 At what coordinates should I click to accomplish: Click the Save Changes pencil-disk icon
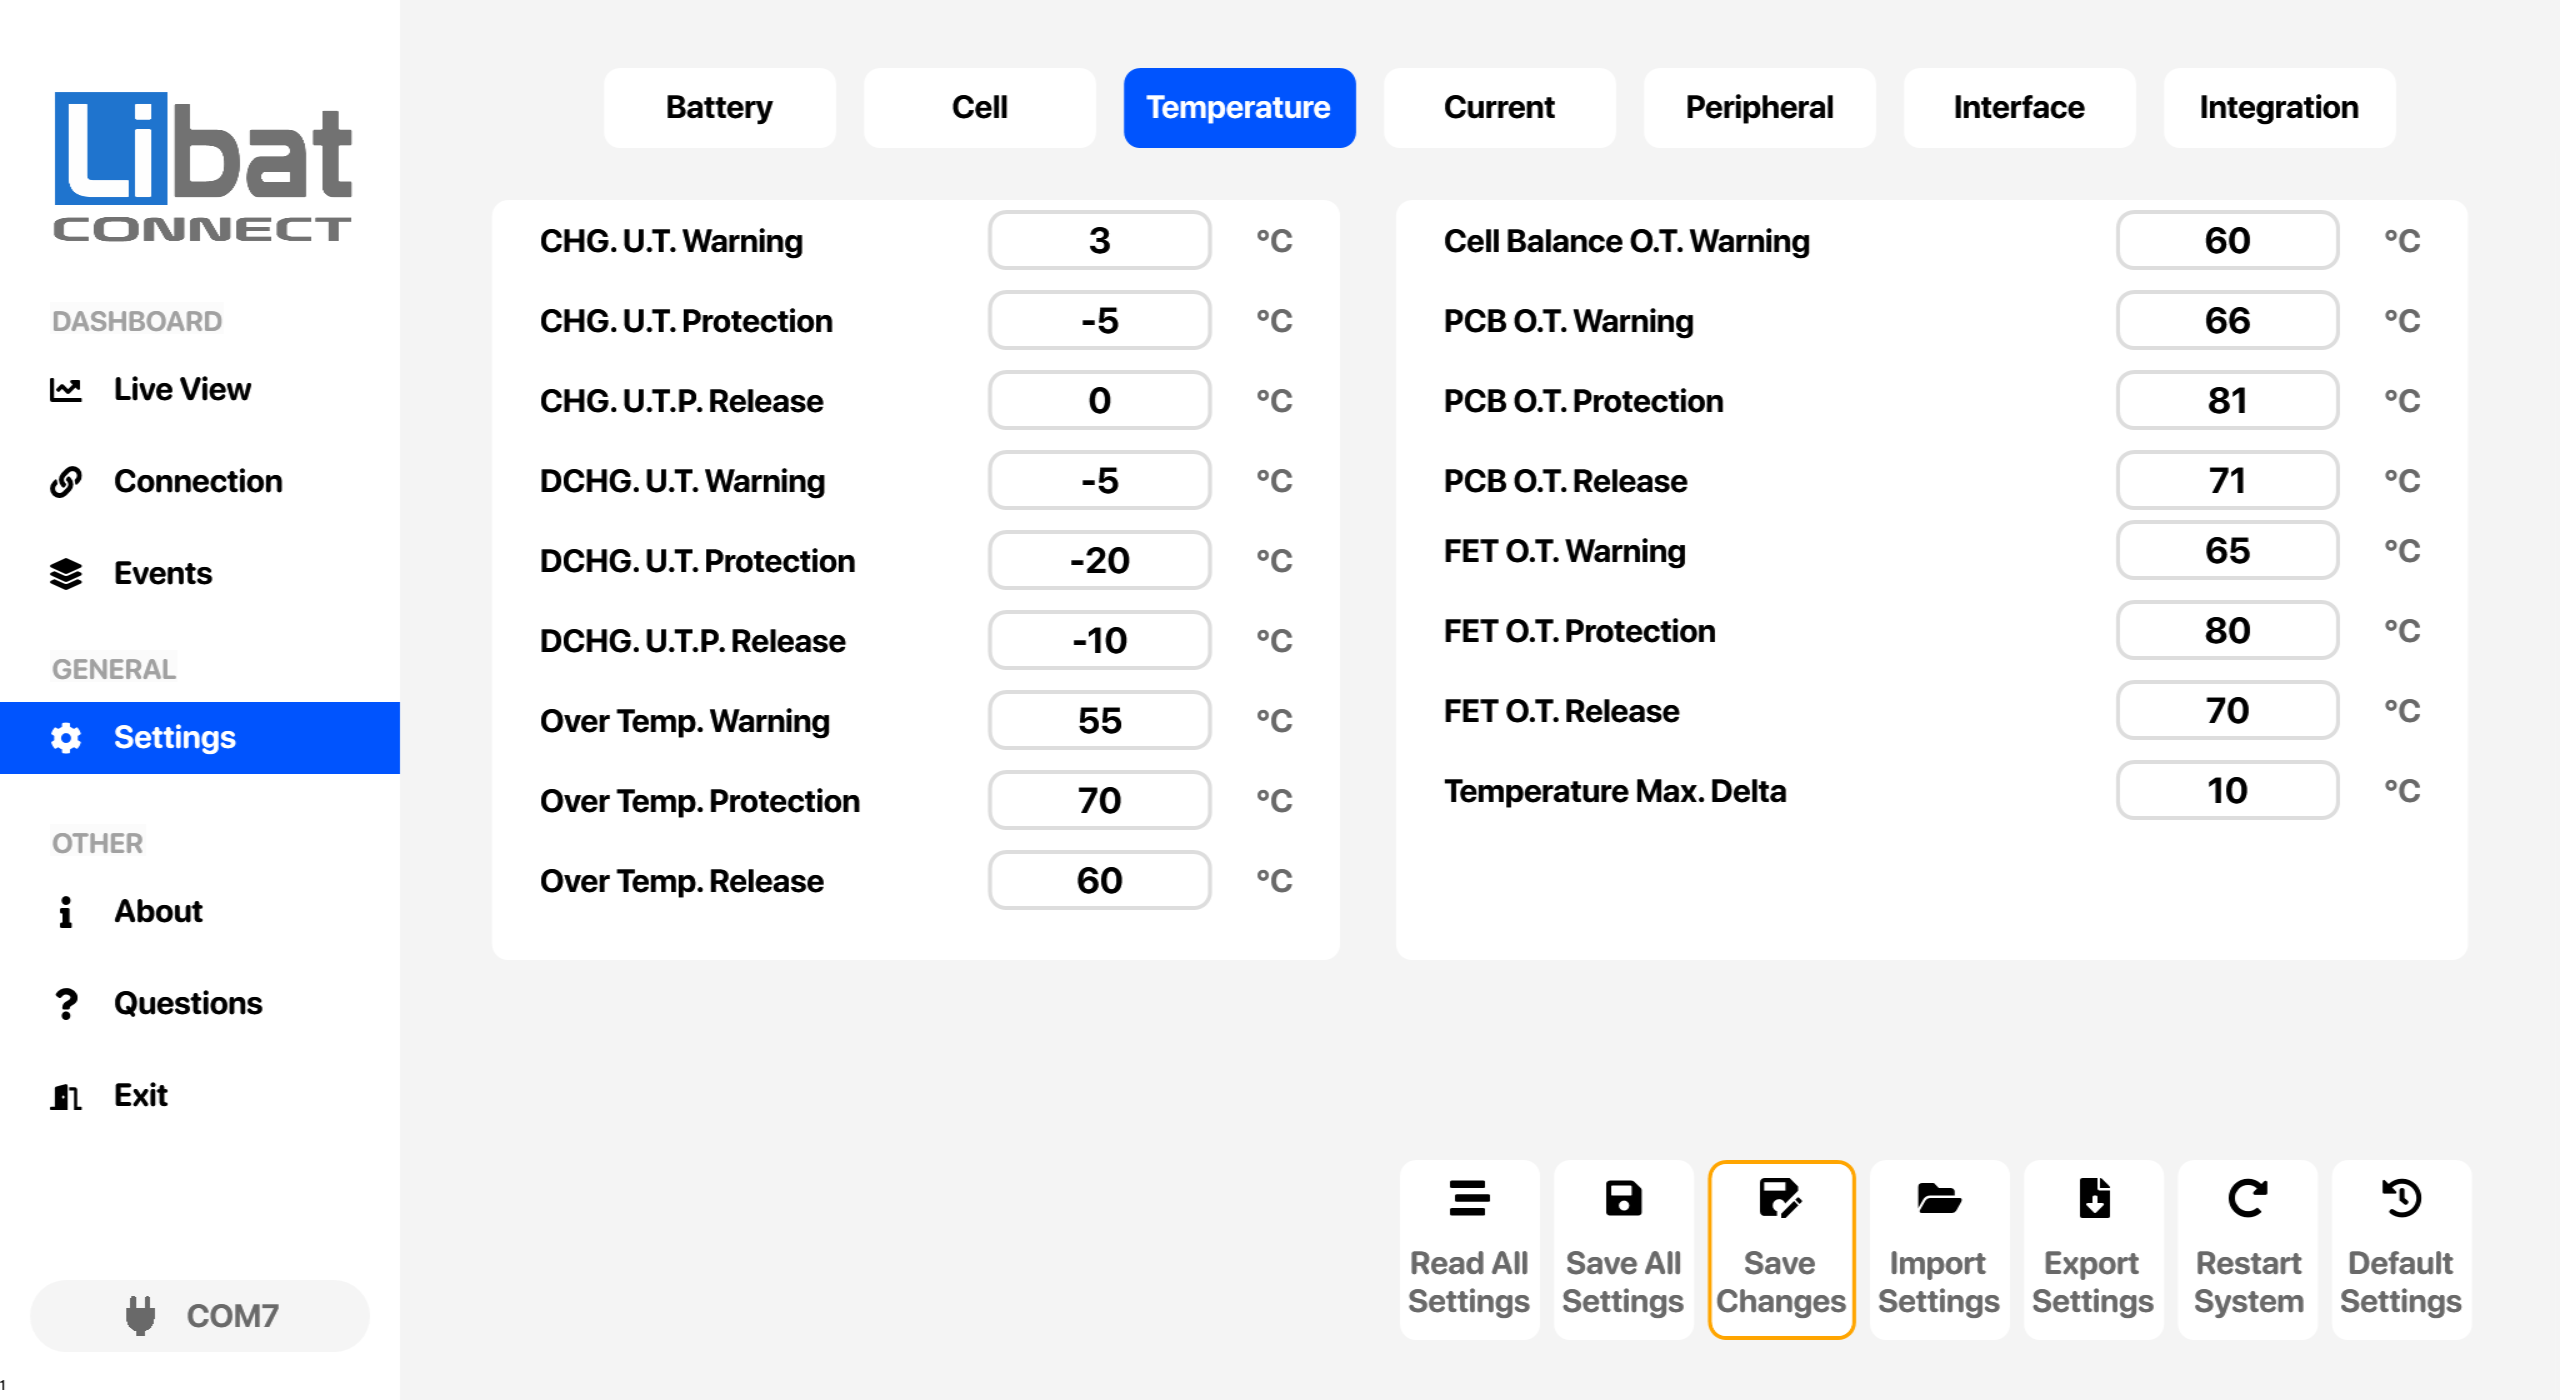1781,1198
